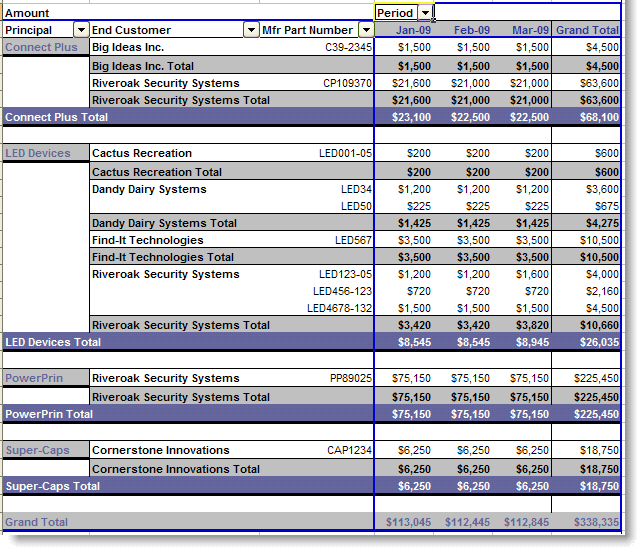Select part number CP109370
This screenshot has width=641, height=551.
click(347, 83)
